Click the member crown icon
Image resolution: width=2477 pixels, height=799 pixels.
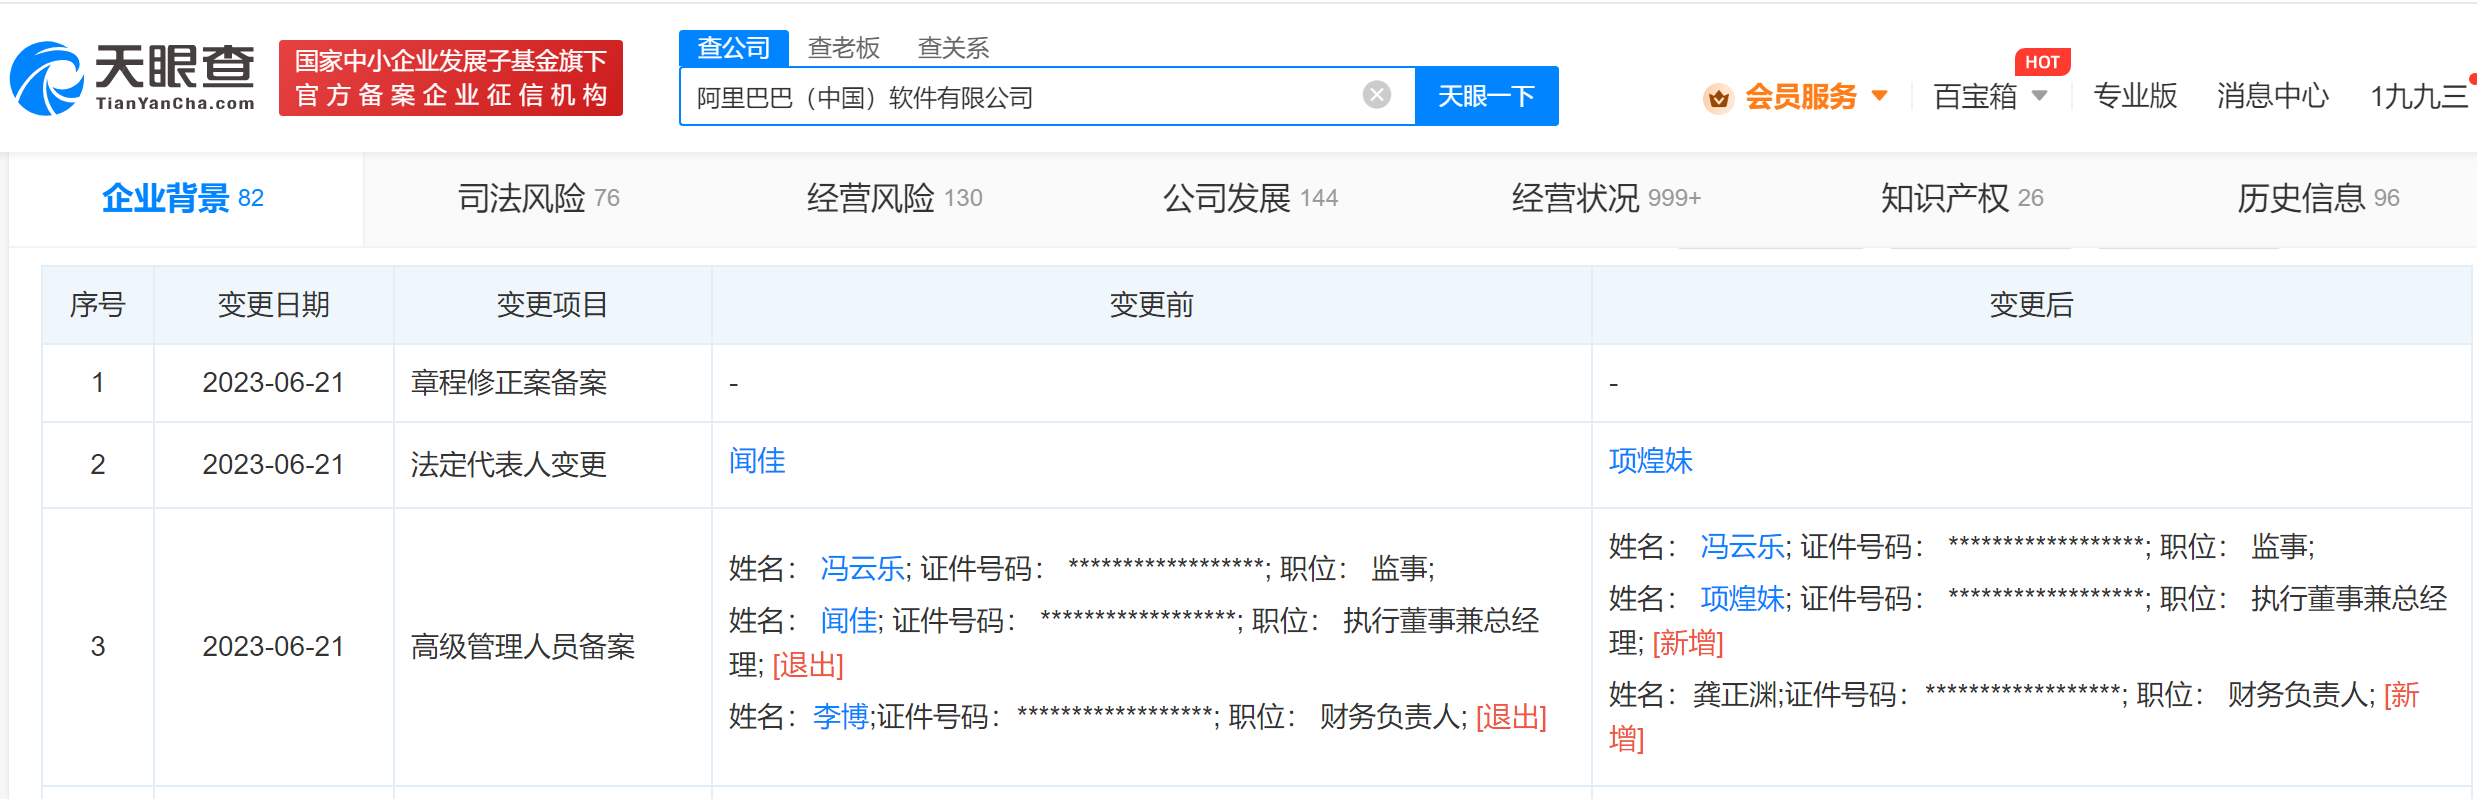1718,98
